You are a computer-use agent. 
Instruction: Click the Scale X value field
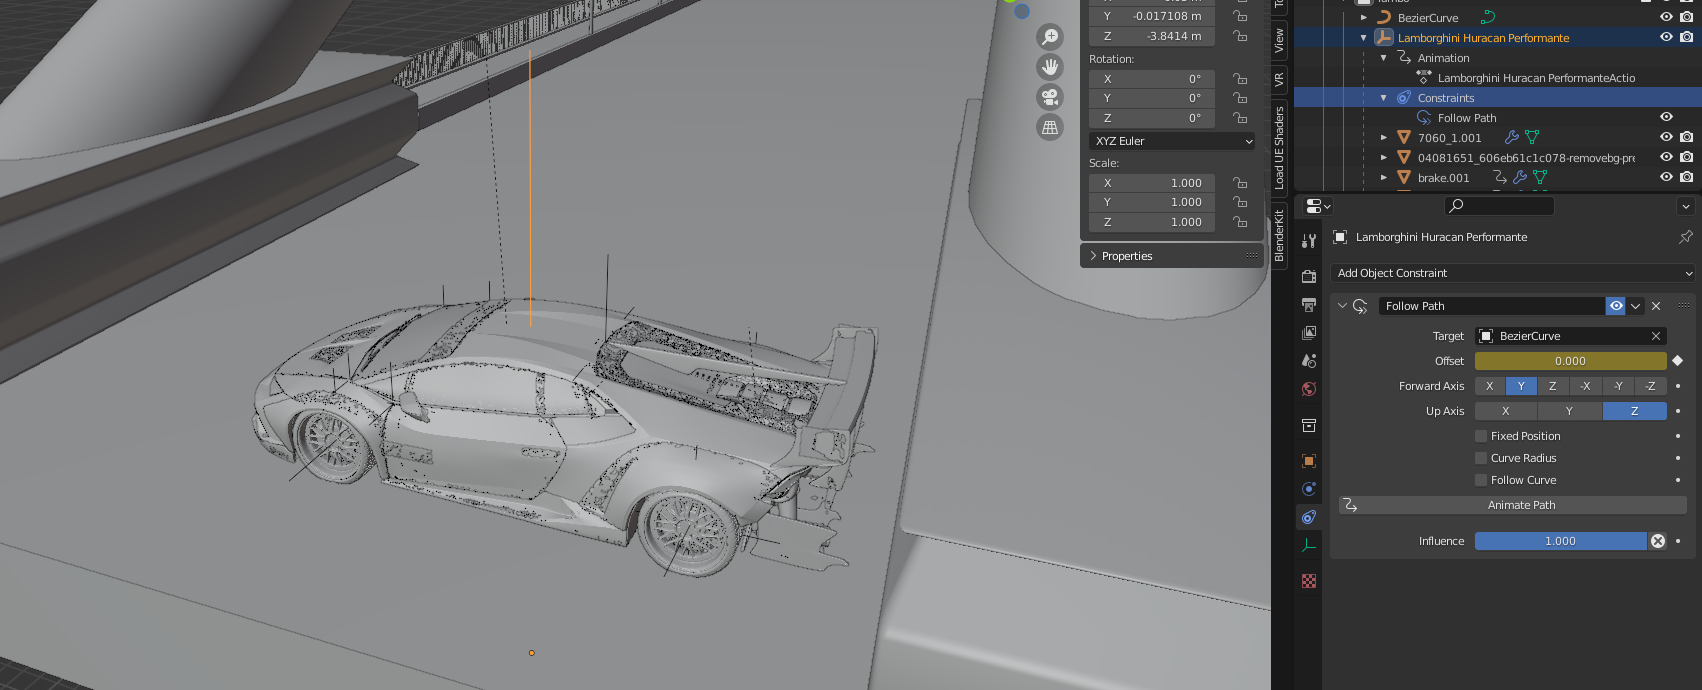pos(1152,183)
